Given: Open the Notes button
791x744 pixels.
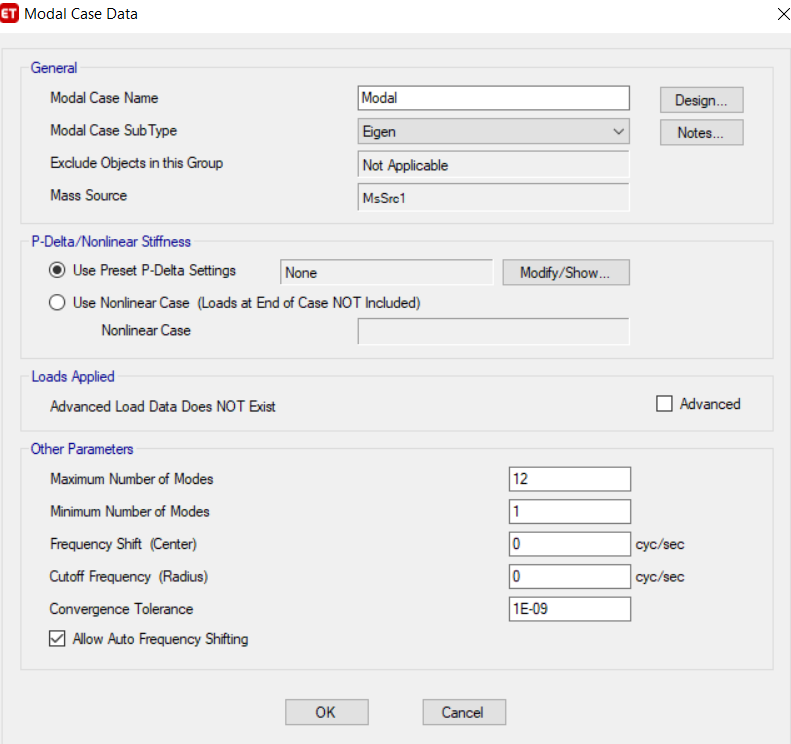Looking at the screenshot, I should (x=701, y=133).
